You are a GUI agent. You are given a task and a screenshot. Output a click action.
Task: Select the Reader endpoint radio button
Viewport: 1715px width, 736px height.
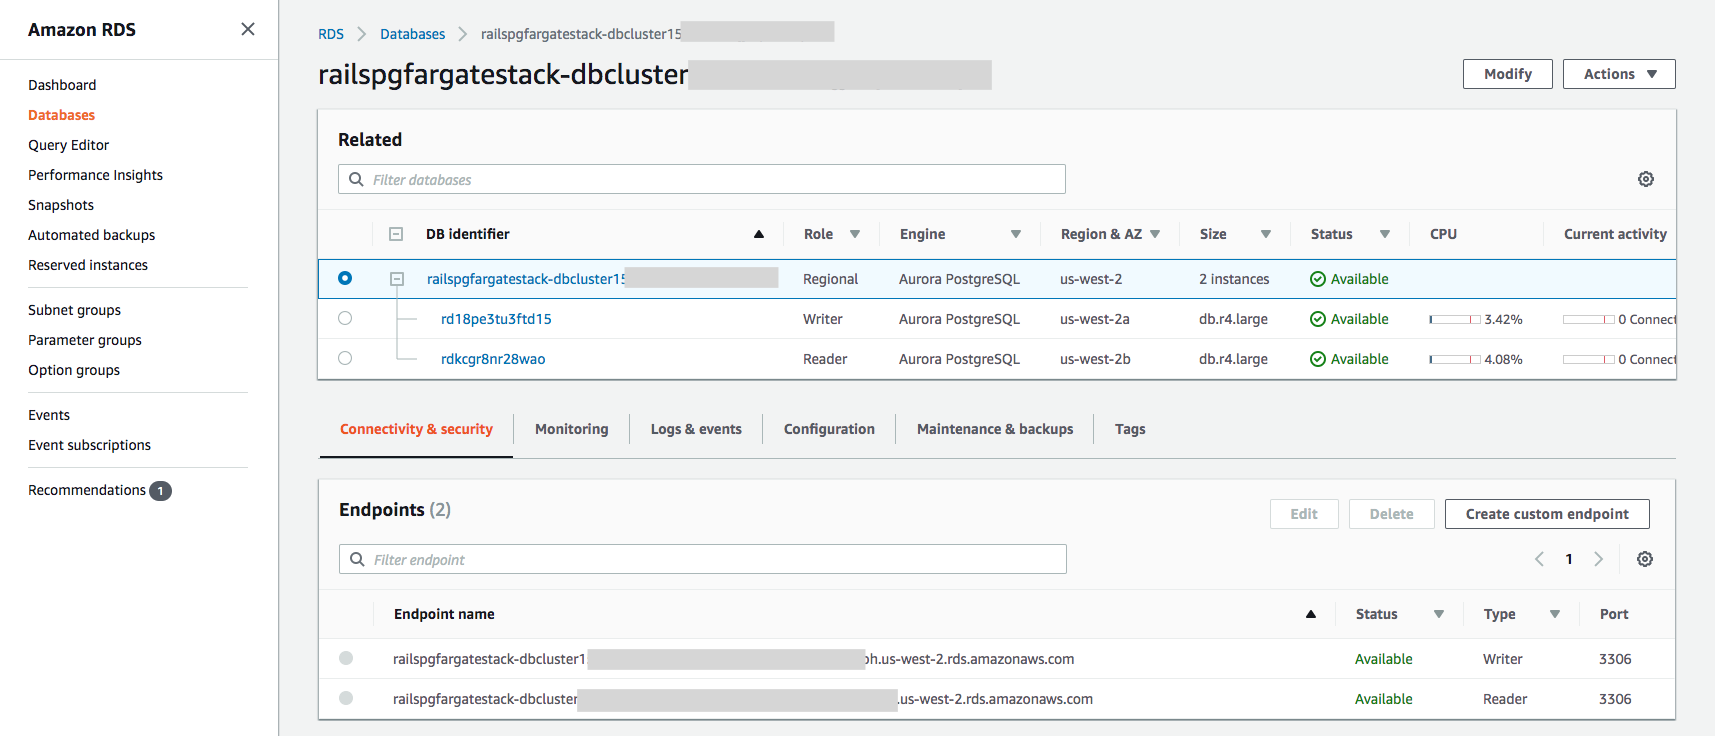(346, 698)
